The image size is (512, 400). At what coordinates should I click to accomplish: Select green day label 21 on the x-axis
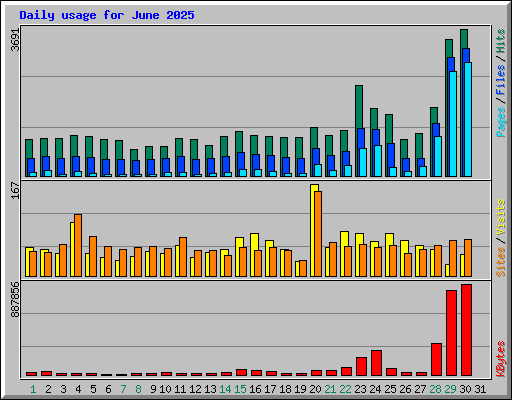pos(330,389)
